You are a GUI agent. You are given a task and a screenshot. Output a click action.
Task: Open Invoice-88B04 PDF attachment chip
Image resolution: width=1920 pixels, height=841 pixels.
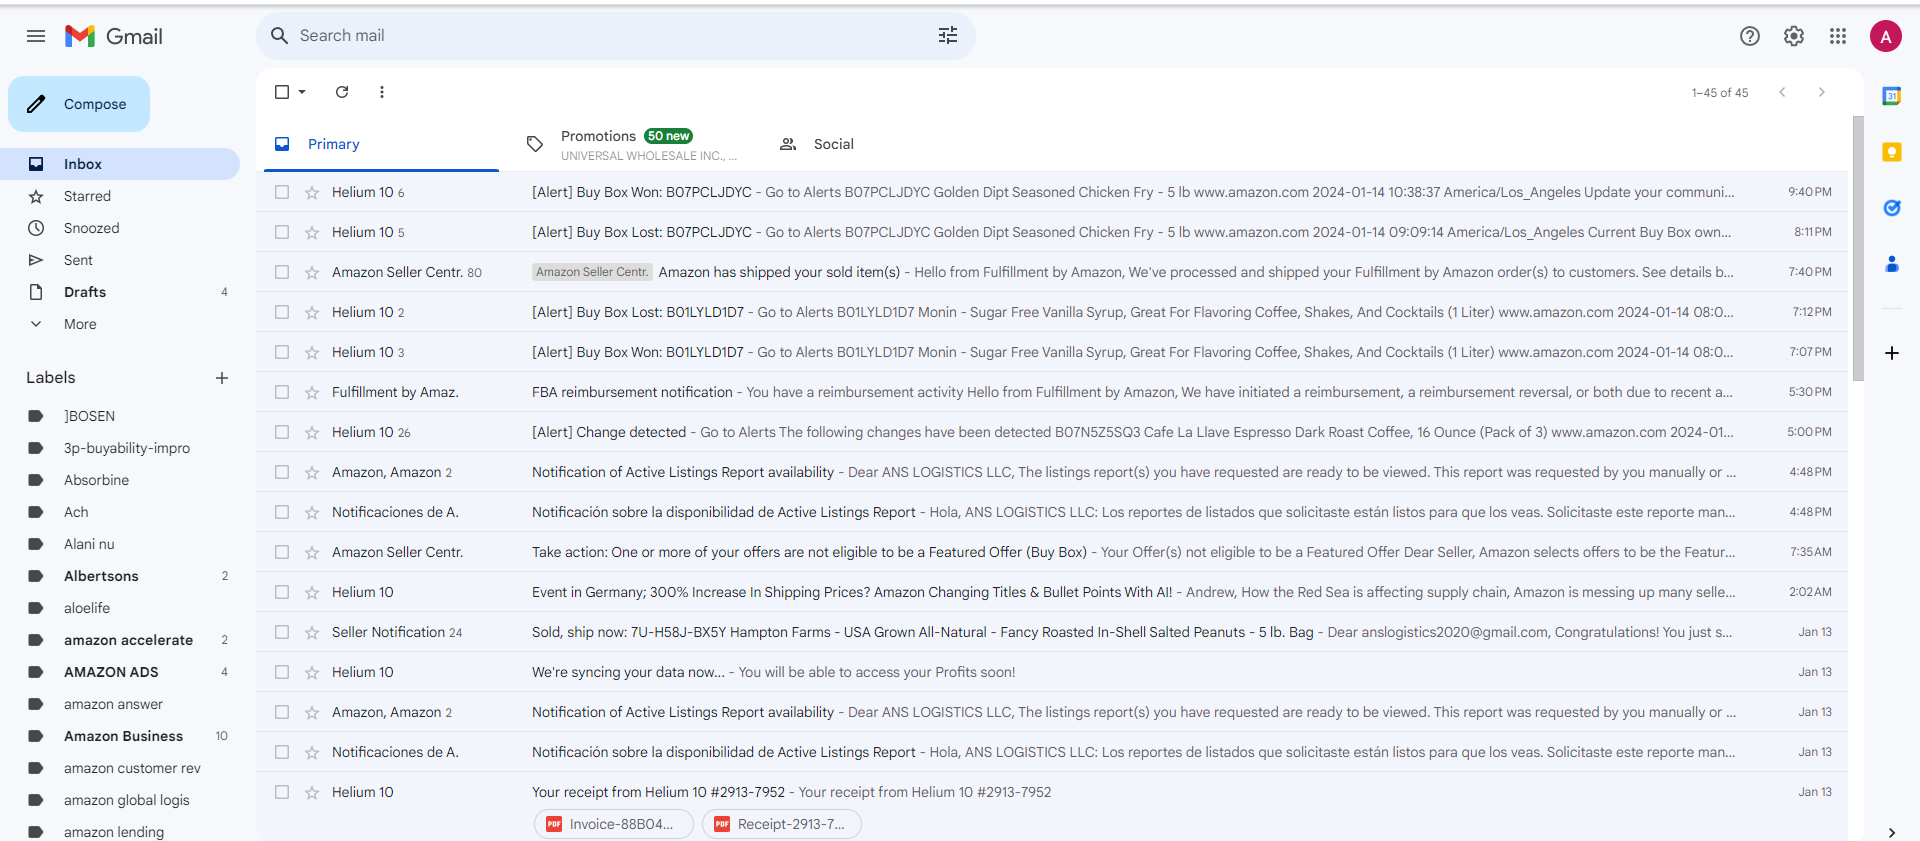[614, 824]
